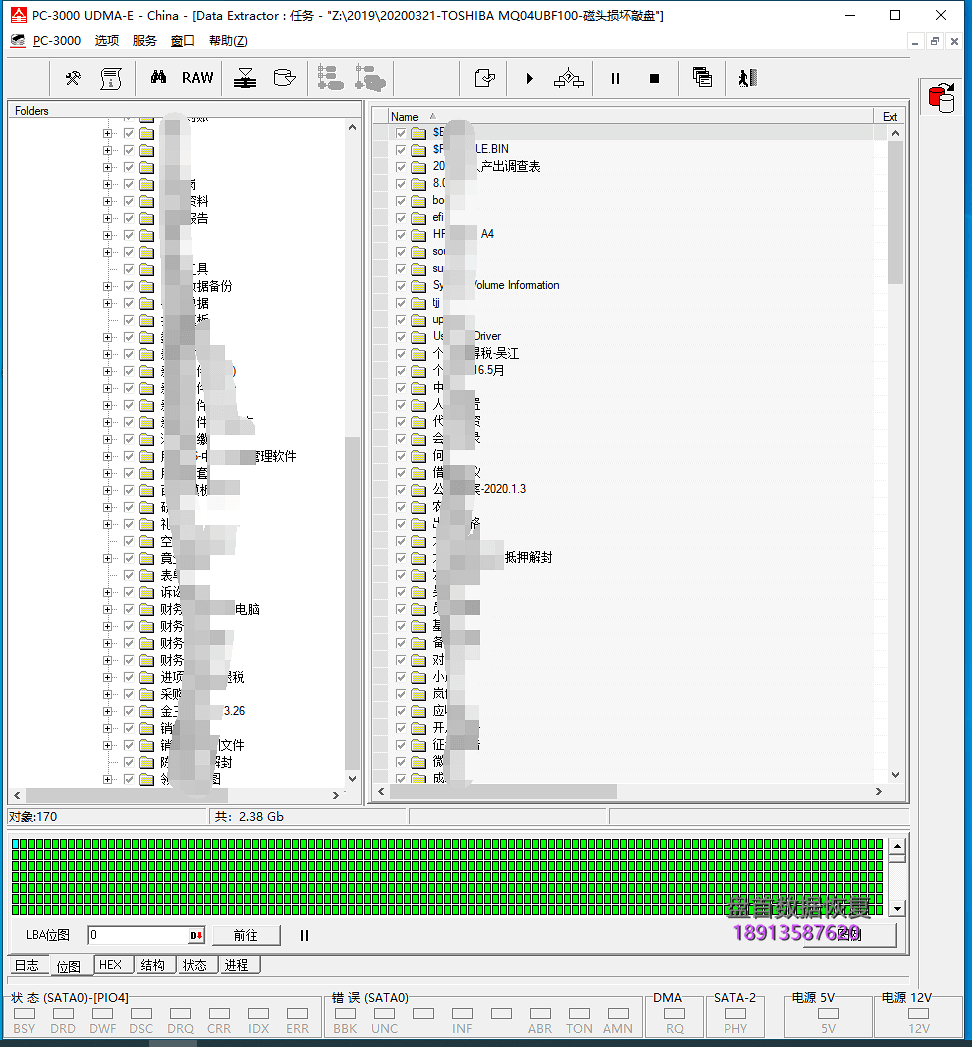Click the exit running-man icon
The height and width of the screenshot is (1047, 972).
pos(748,78)
